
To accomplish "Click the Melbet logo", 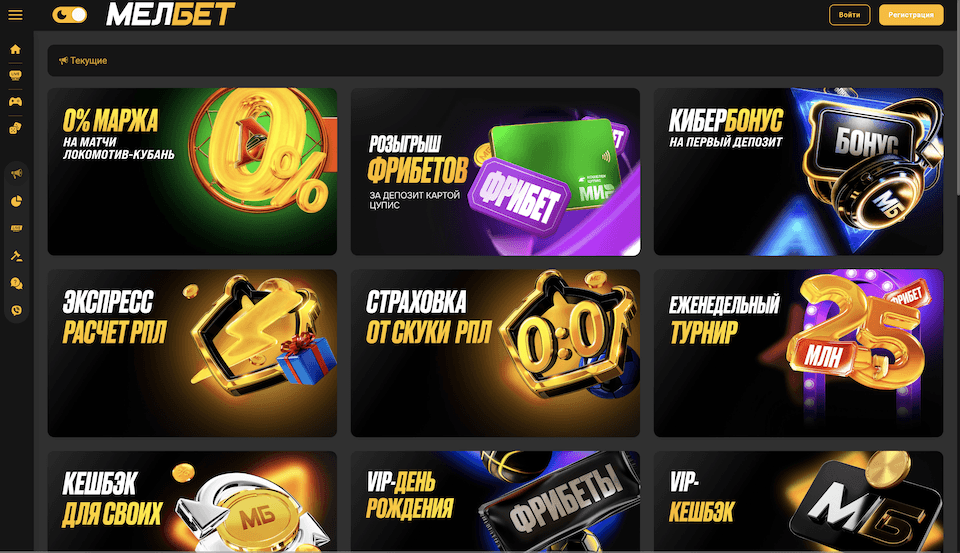I will coord(170,14).
